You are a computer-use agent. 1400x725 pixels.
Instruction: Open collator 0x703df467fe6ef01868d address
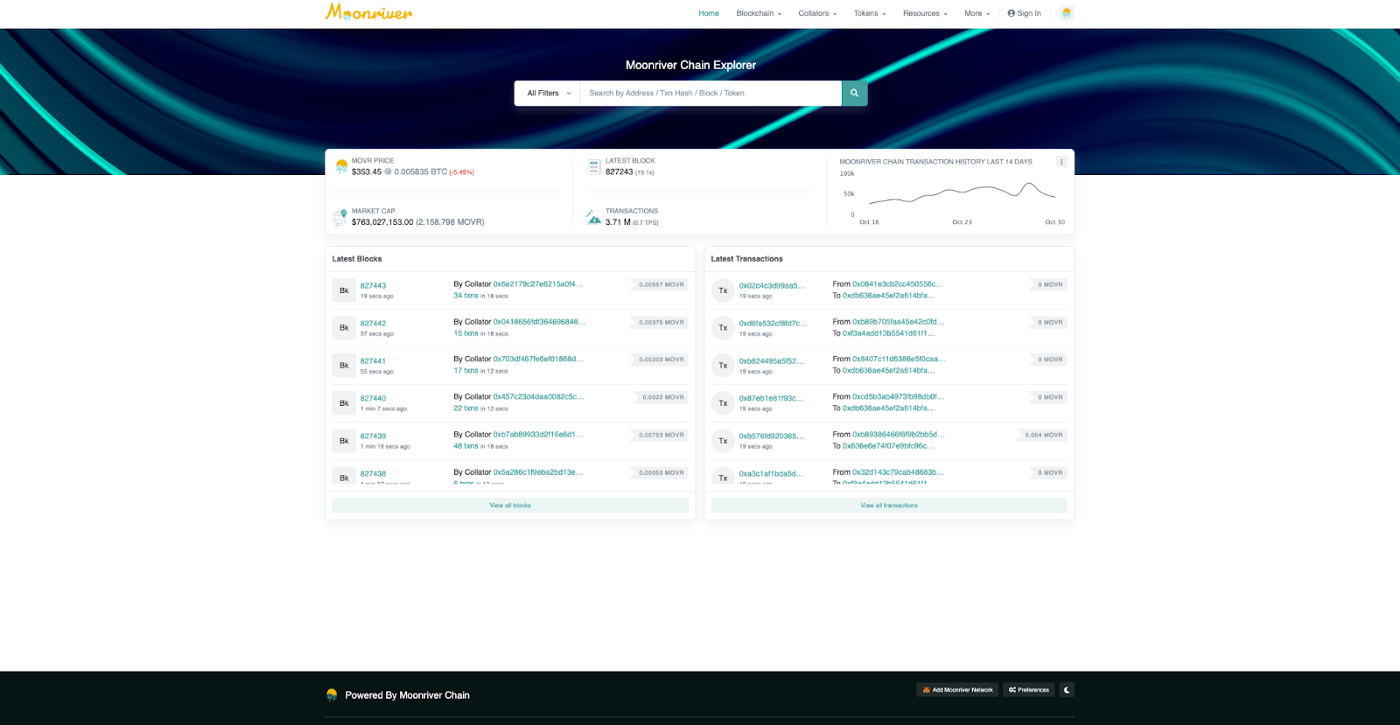pyautogui.click(x=538, y=359)
